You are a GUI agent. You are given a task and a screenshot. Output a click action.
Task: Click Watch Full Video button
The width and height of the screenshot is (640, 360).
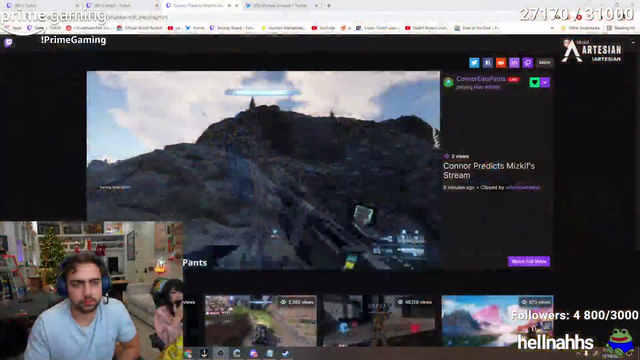tap(529, 261)
